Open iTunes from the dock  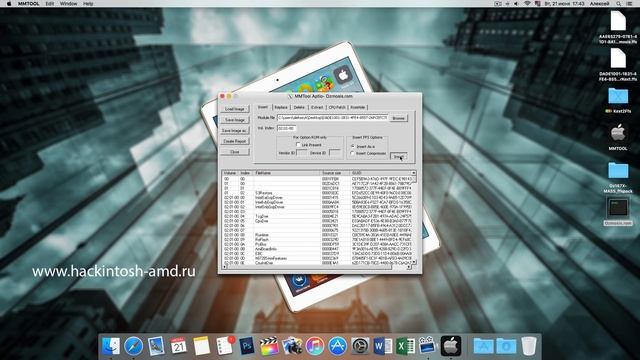[314, 346]
